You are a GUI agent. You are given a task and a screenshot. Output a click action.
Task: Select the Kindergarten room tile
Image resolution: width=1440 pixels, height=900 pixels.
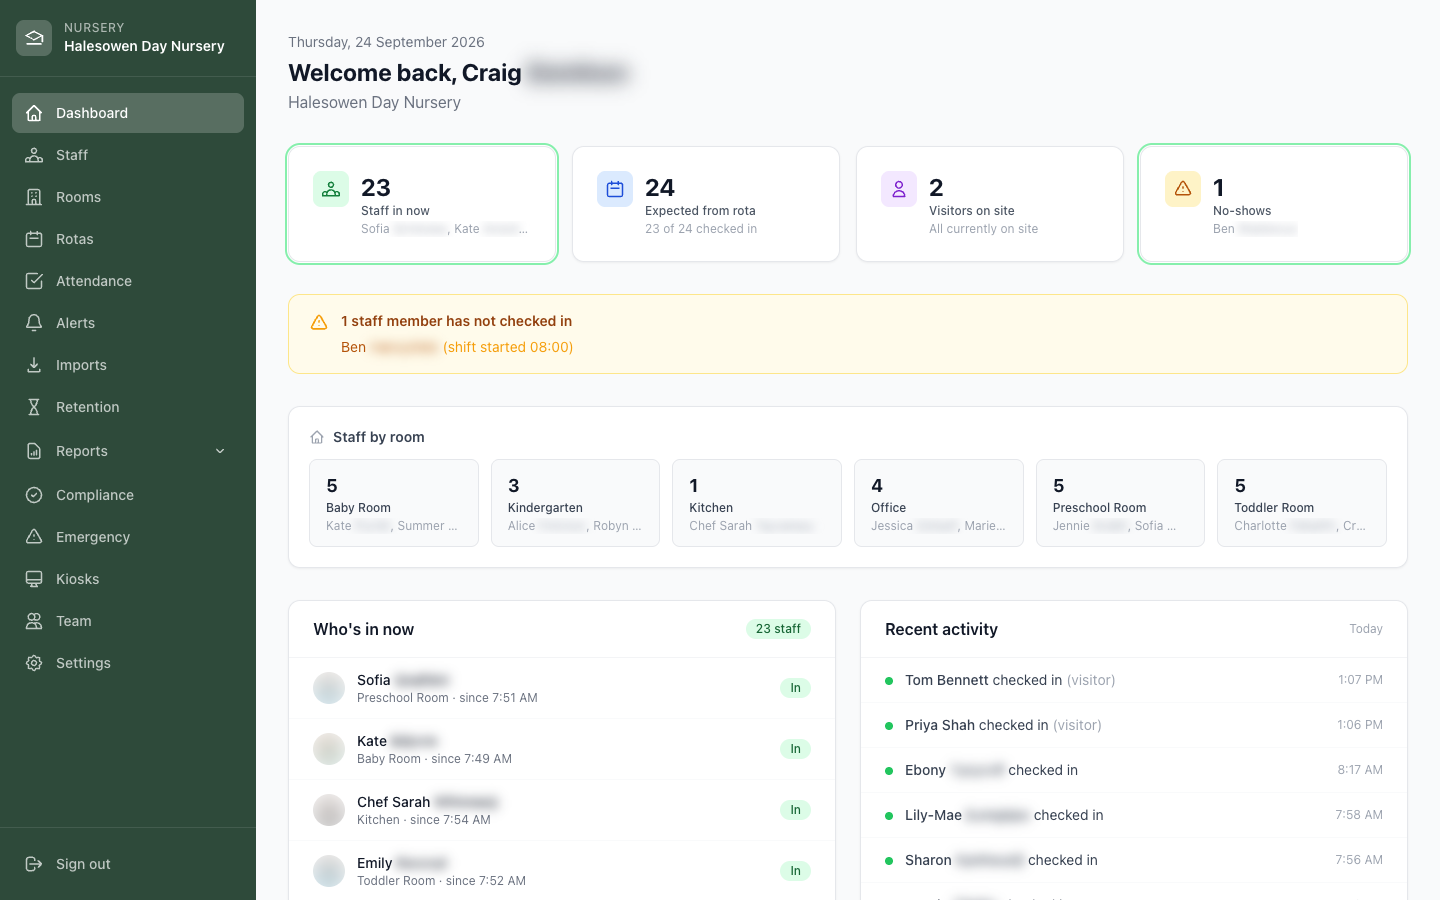point(575,503)
